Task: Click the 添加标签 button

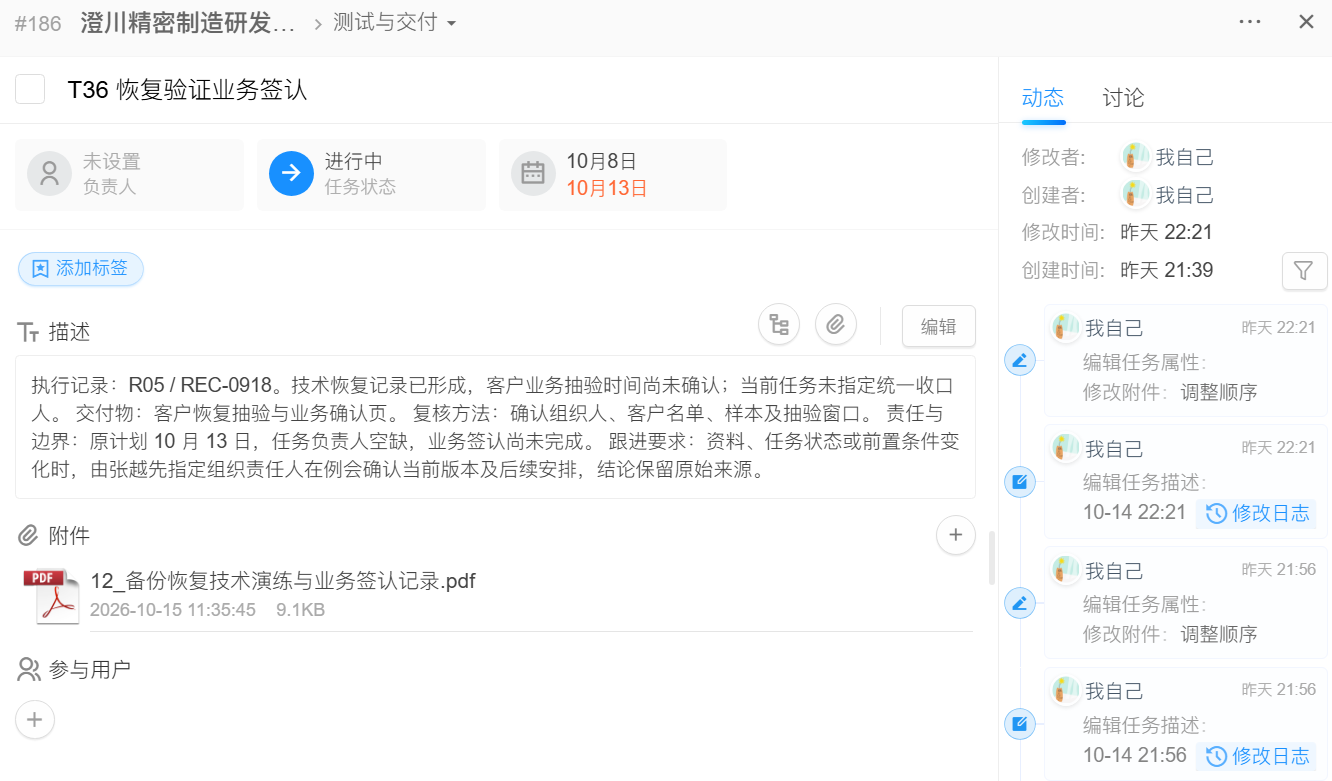Action: click(81, 268)
